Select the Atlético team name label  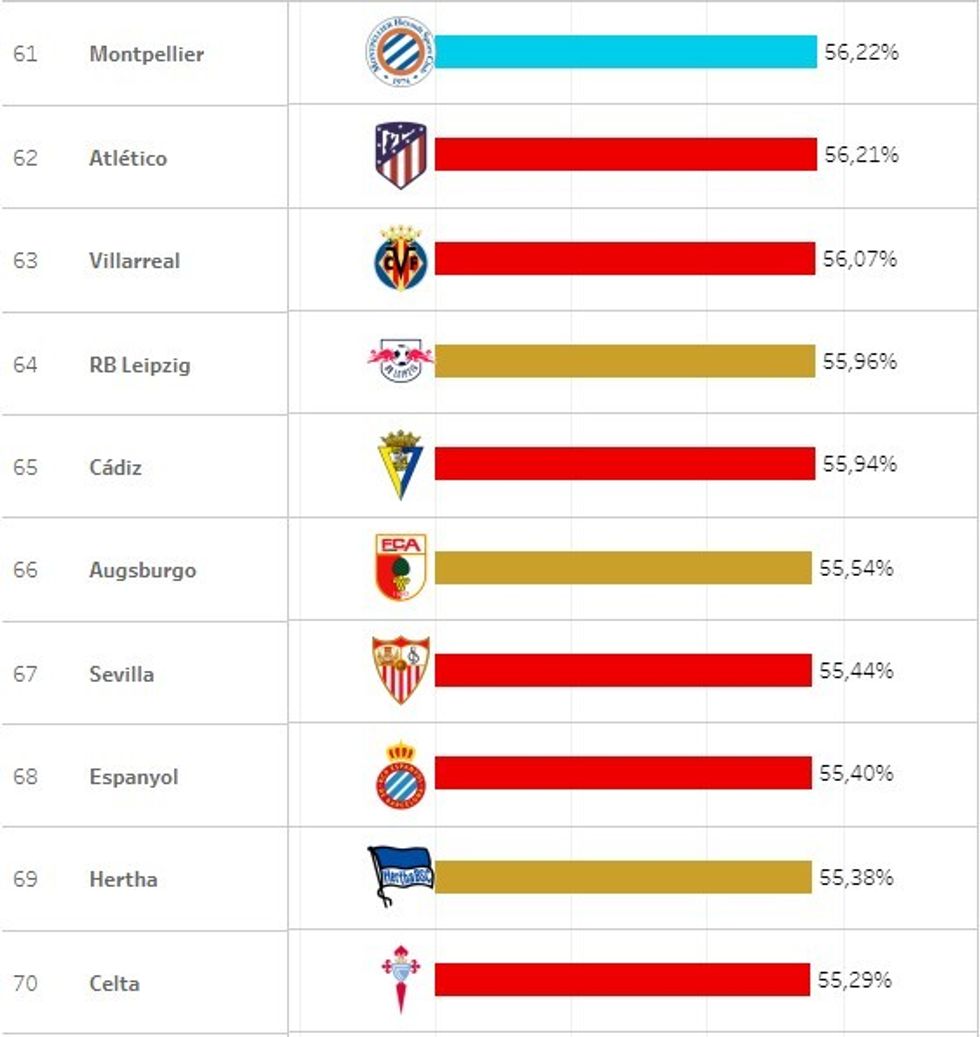click(x=128, y=158)
